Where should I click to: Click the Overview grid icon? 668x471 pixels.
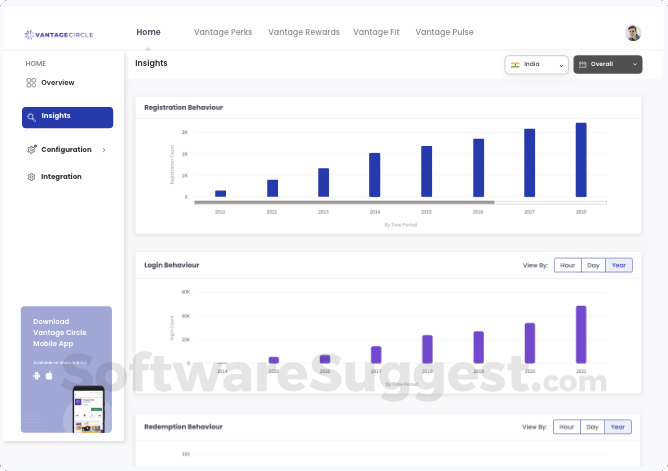coord(31,83)
